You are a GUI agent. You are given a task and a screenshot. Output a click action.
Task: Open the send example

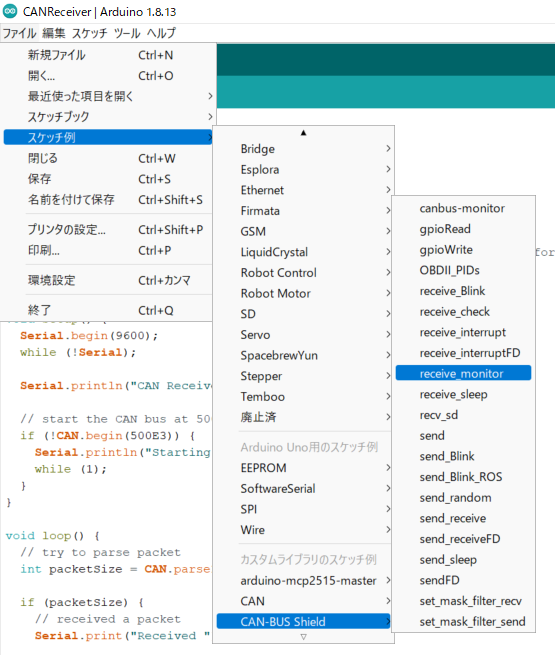[x=464, y=436]
